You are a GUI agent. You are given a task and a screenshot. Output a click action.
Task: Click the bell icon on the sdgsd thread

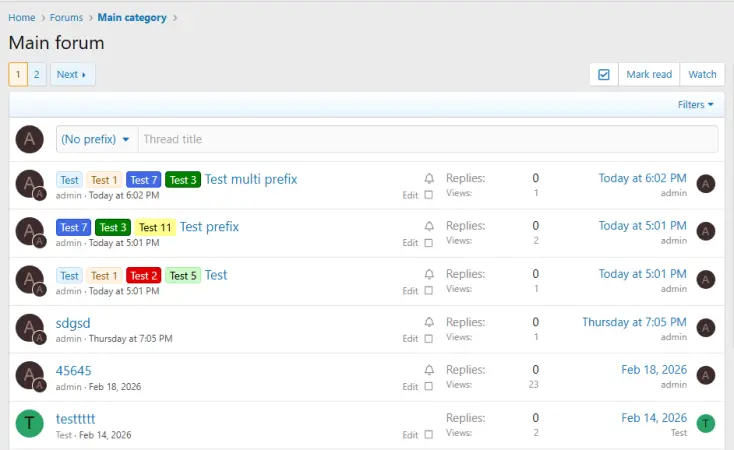(x=429, y=323)
